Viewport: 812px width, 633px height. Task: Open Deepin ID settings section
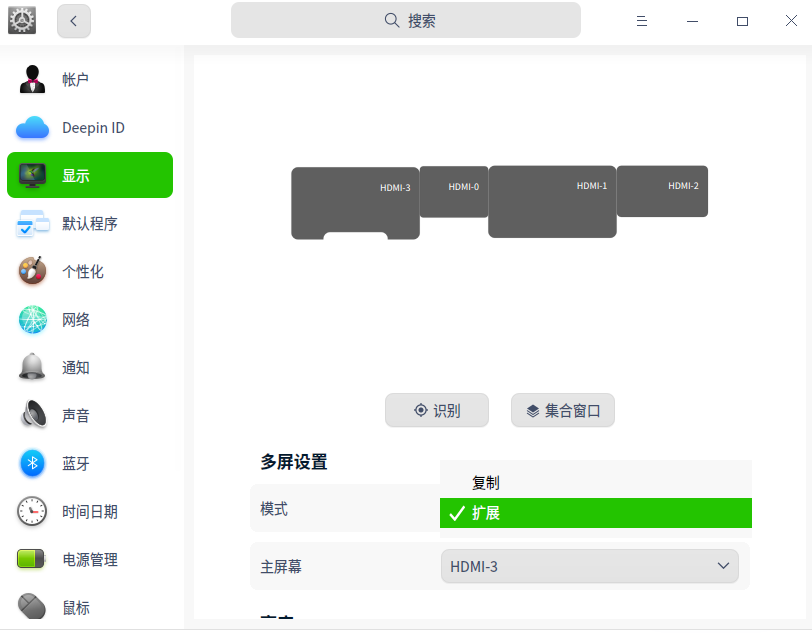(90, 127)
